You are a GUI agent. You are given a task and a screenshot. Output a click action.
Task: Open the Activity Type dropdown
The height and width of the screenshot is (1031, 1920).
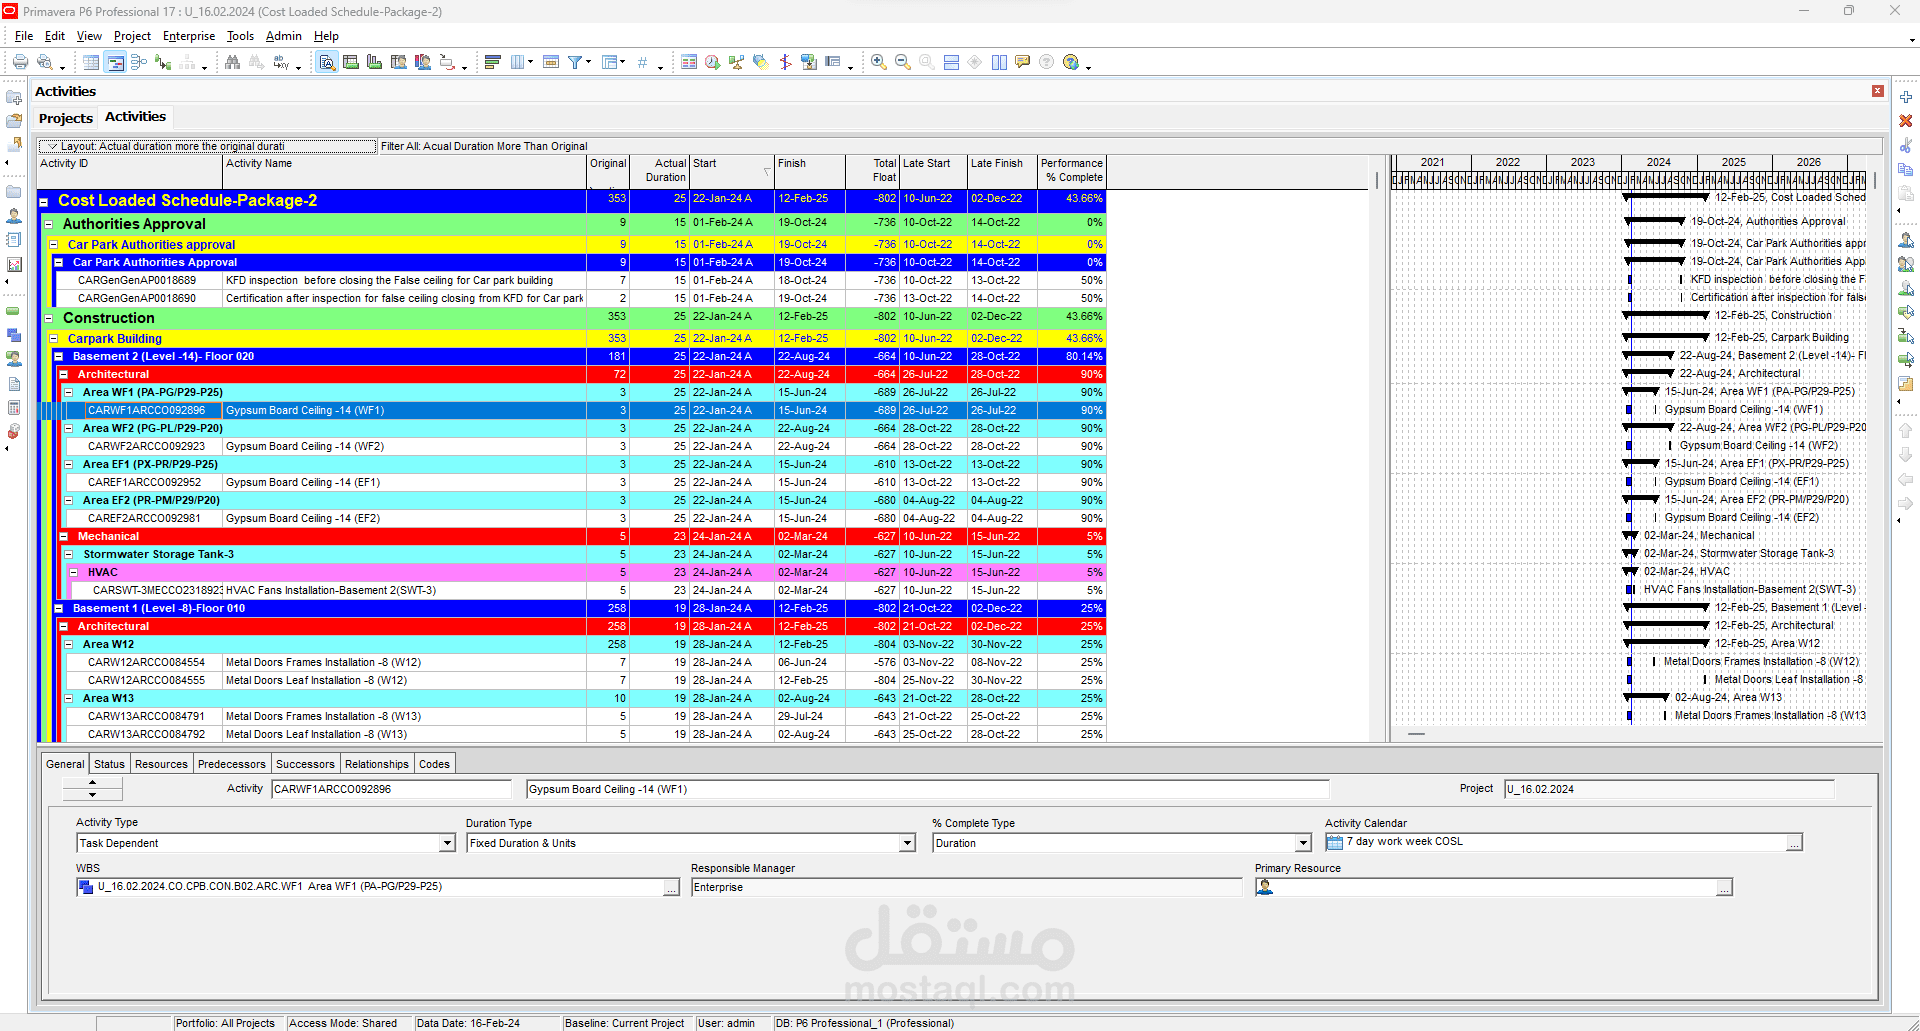[447, 843]
